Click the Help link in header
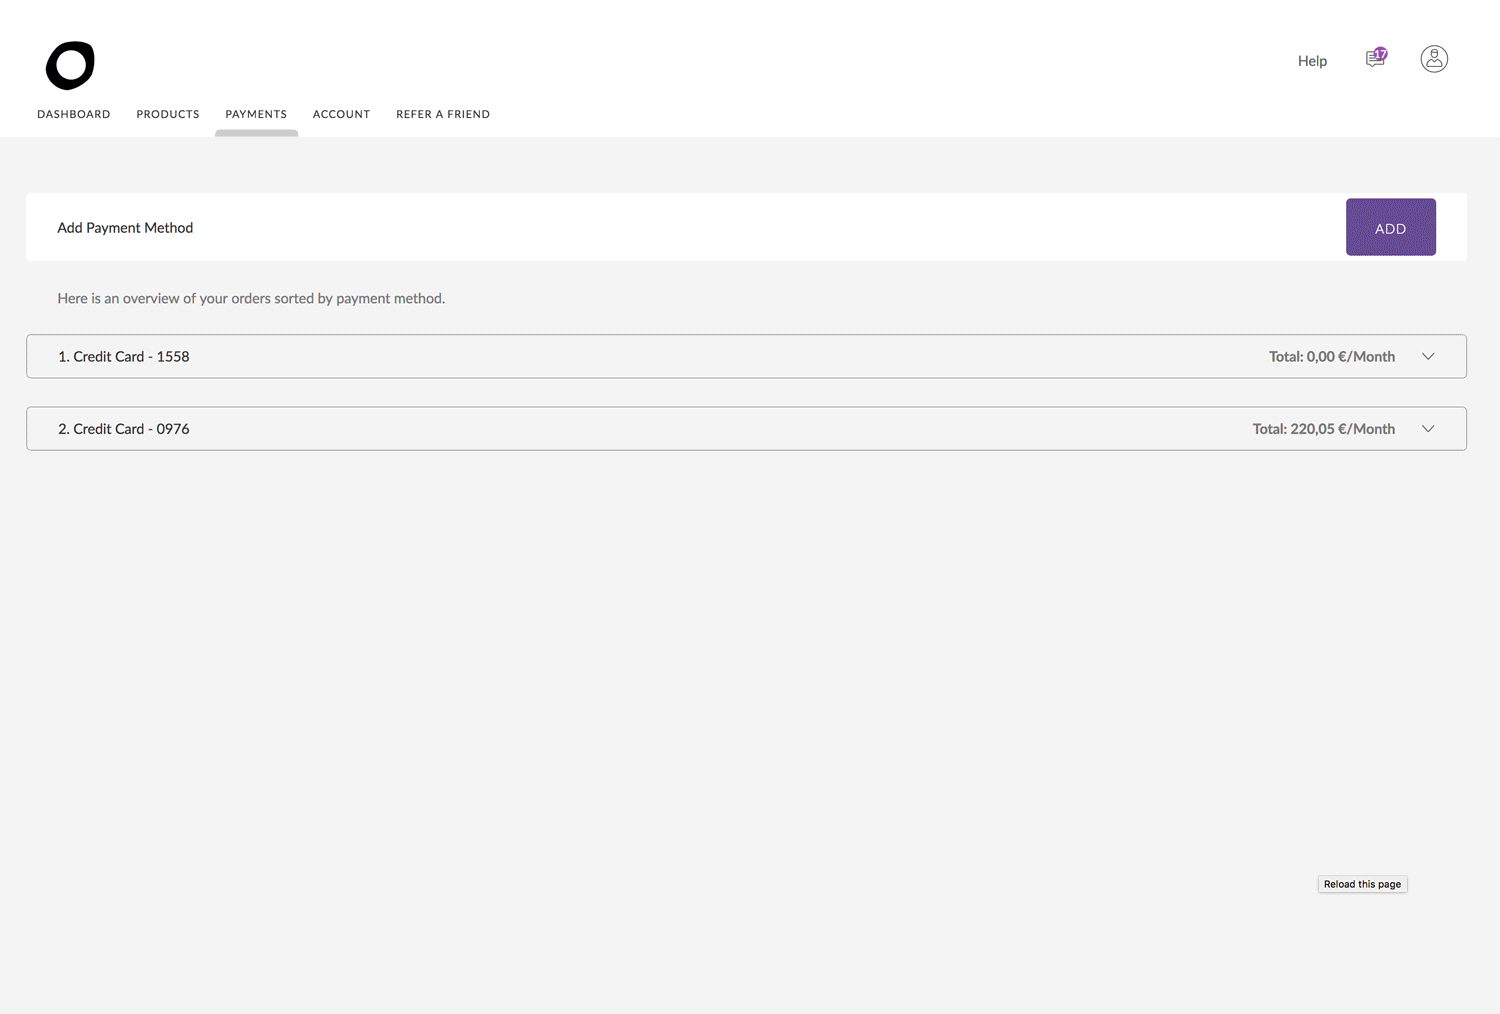Screen dimensions: 1500x1014 (1312, 61)
